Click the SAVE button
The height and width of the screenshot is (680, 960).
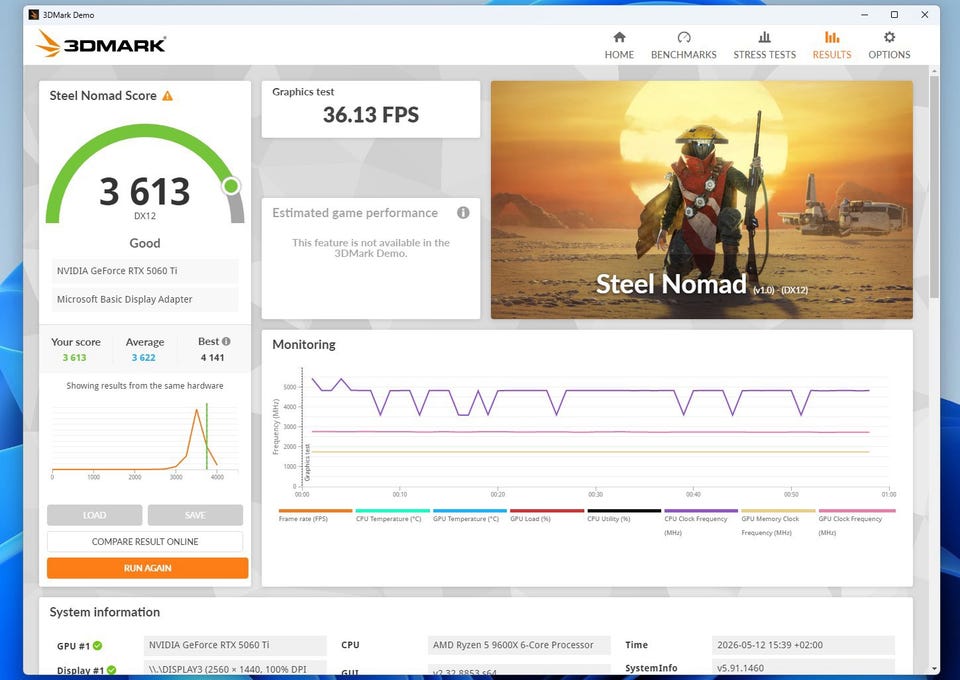point(195,515)
